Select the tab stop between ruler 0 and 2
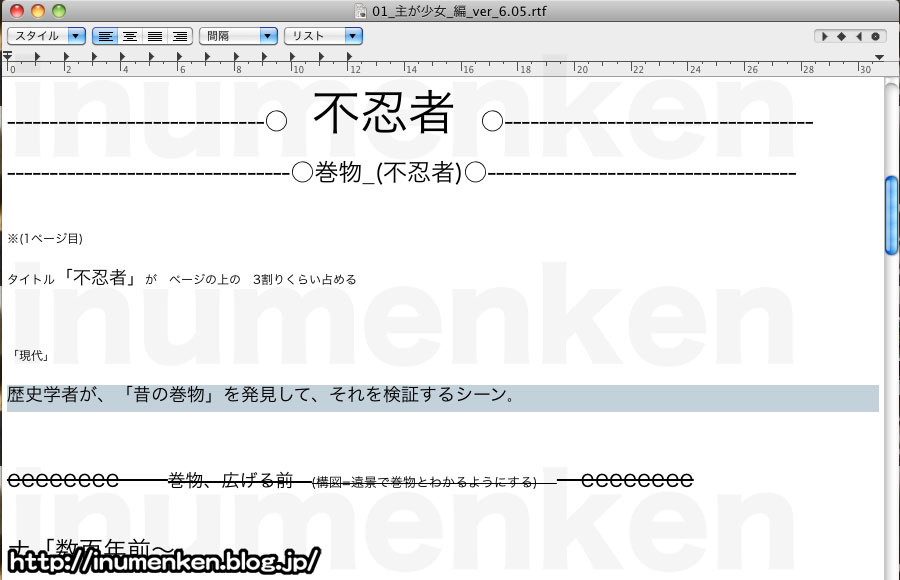This screenshot has height=580, width=900. 37,57
